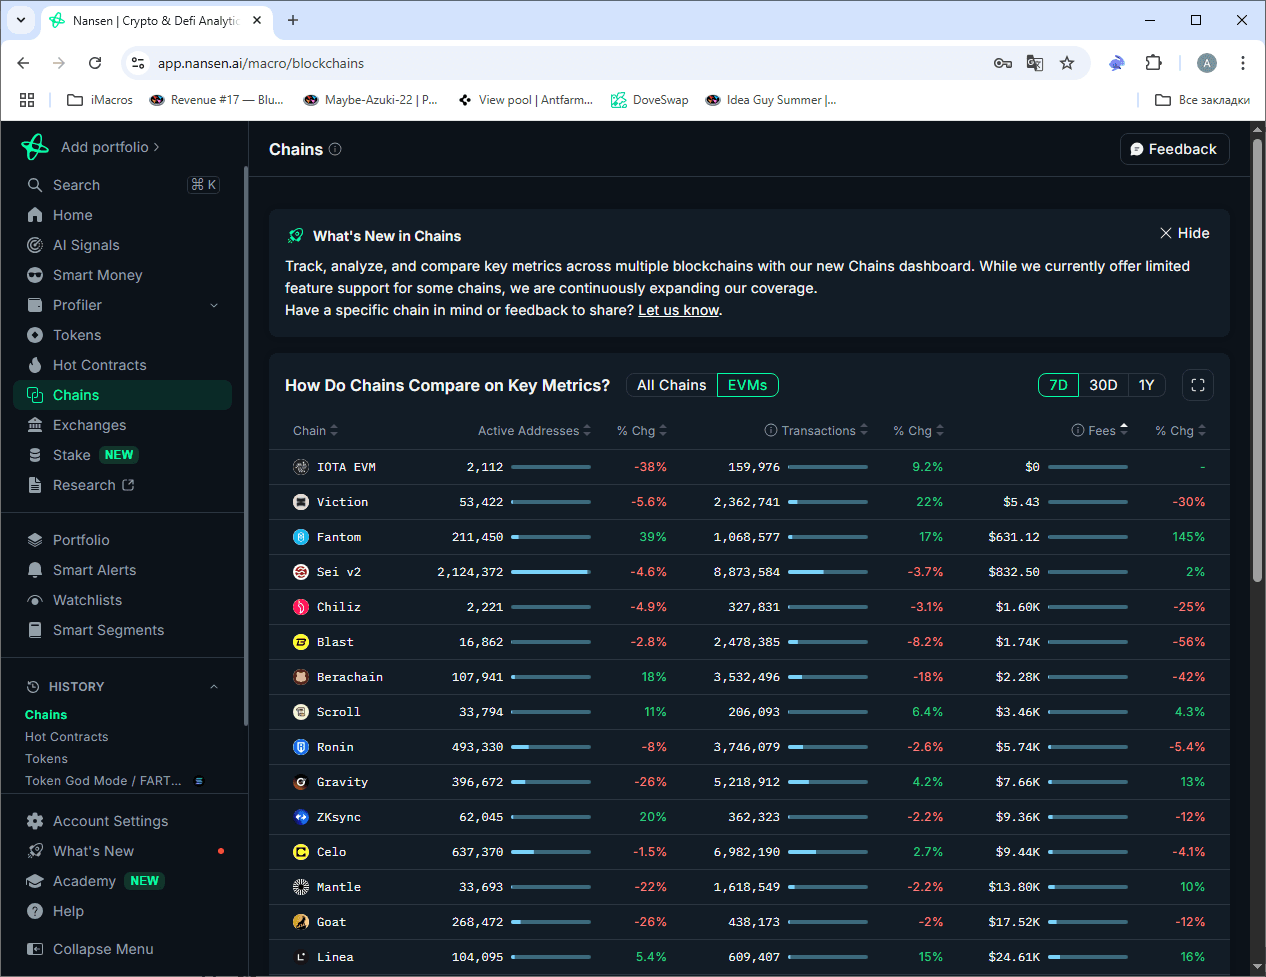Select the EVMs filter
Image resolution: width=1266 pixels, height=977 pixels.
748,385
